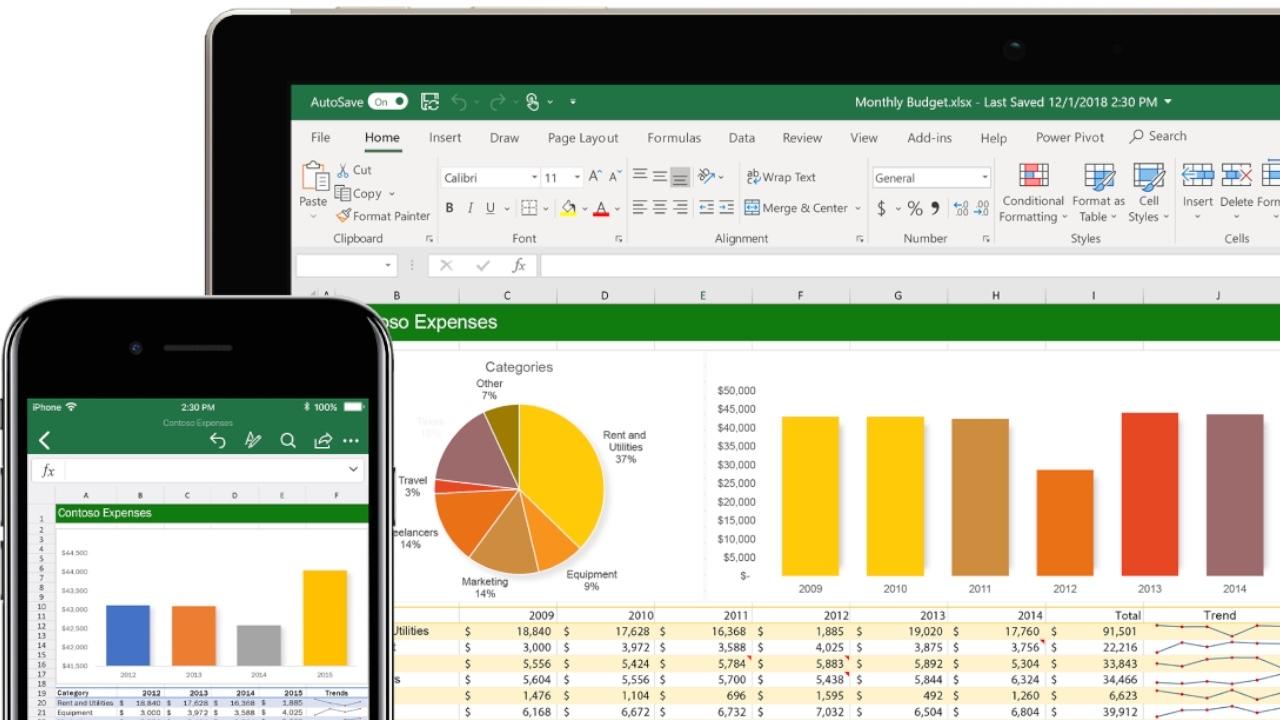Tap the iPhone undo arrow

pyautogui.click(x=217, y=440)
